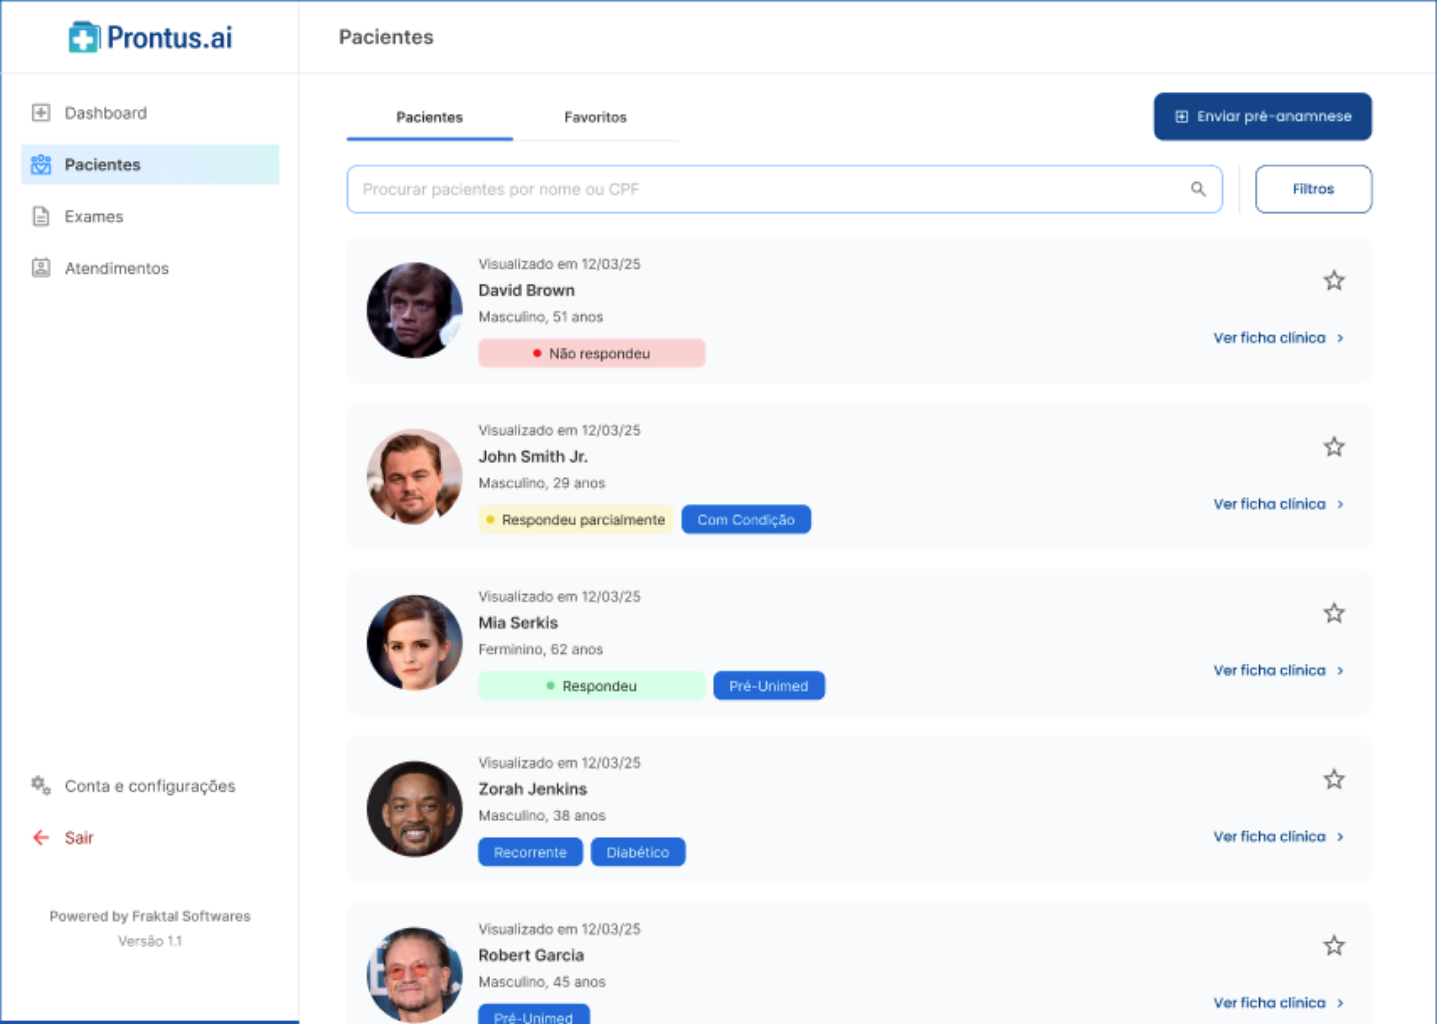
Task: Click the Diabético tag
Action: 638,852
